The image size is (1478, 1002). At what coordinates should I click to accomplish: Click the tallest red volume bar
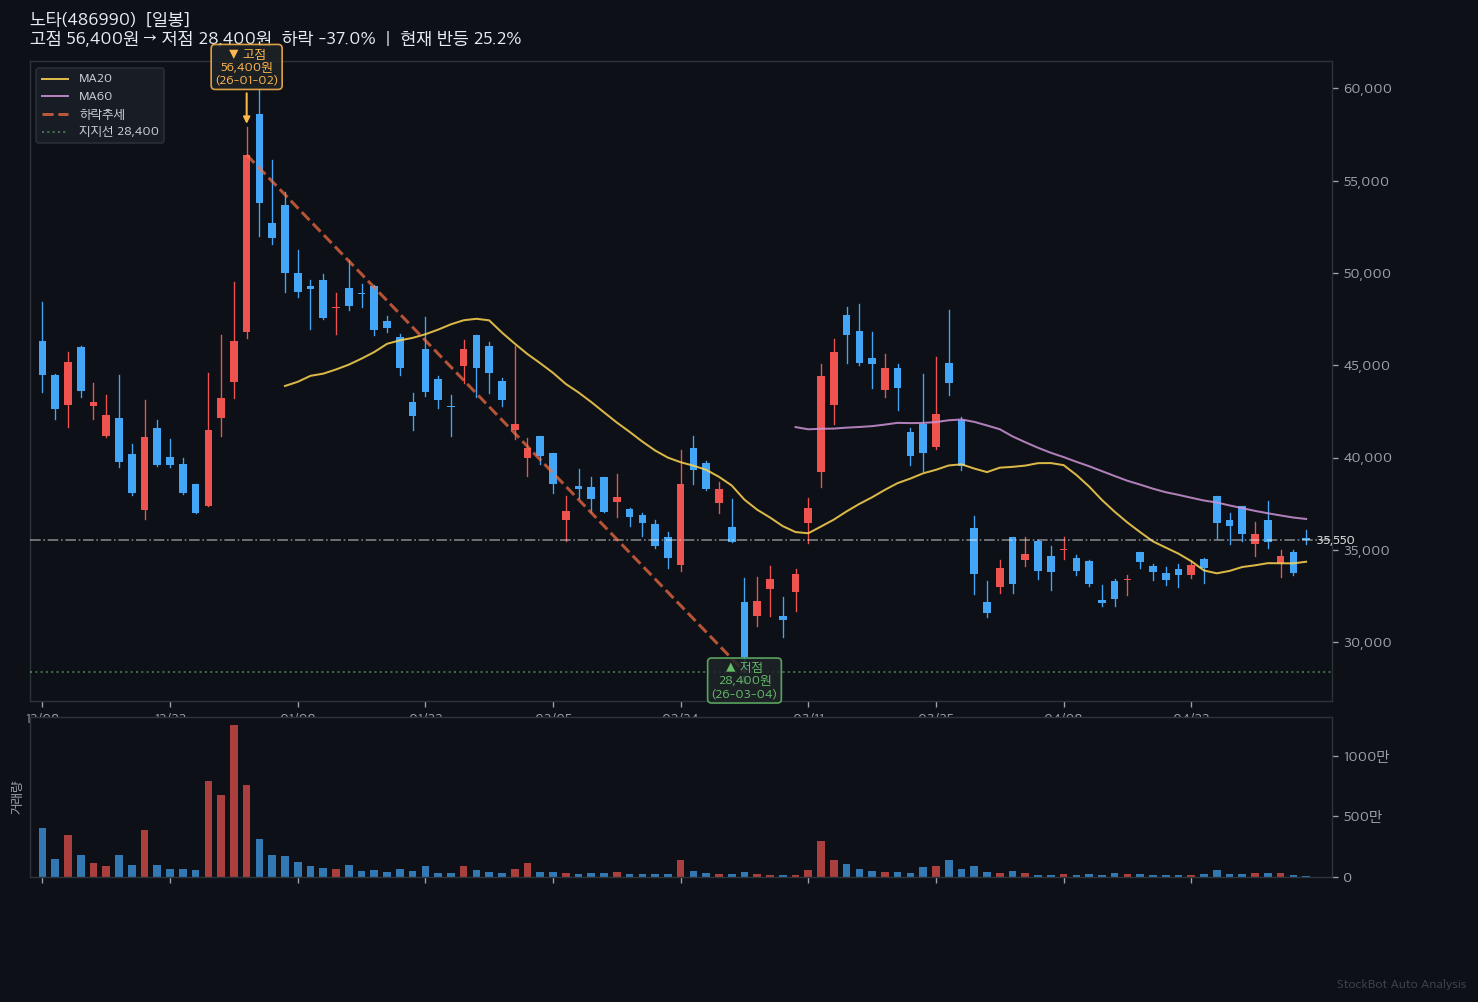click(234, 801)
